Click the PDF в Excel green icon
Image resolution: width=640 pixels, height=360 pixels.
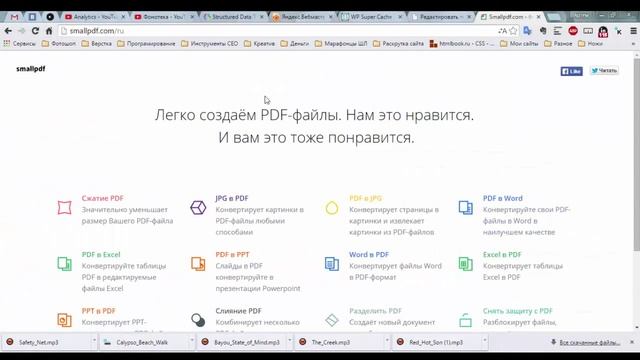pos(64,264)
